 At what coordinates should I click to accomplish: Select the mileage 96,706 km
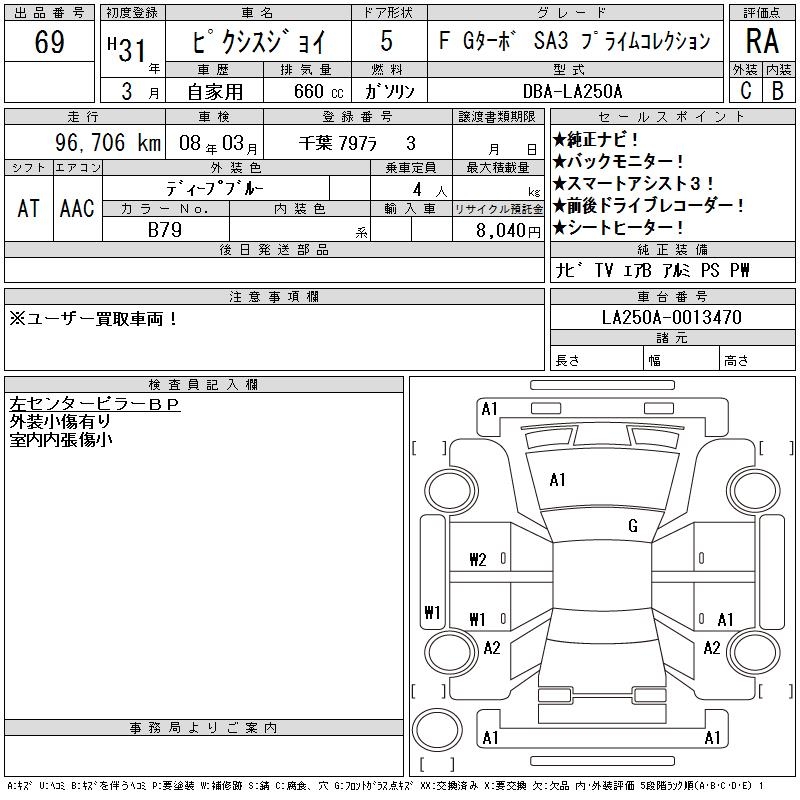click(108, 142)
